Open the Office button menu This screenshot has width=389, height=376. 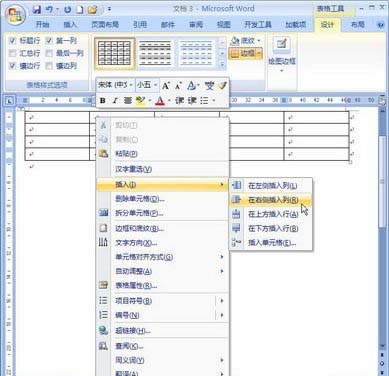pos(15,14)
